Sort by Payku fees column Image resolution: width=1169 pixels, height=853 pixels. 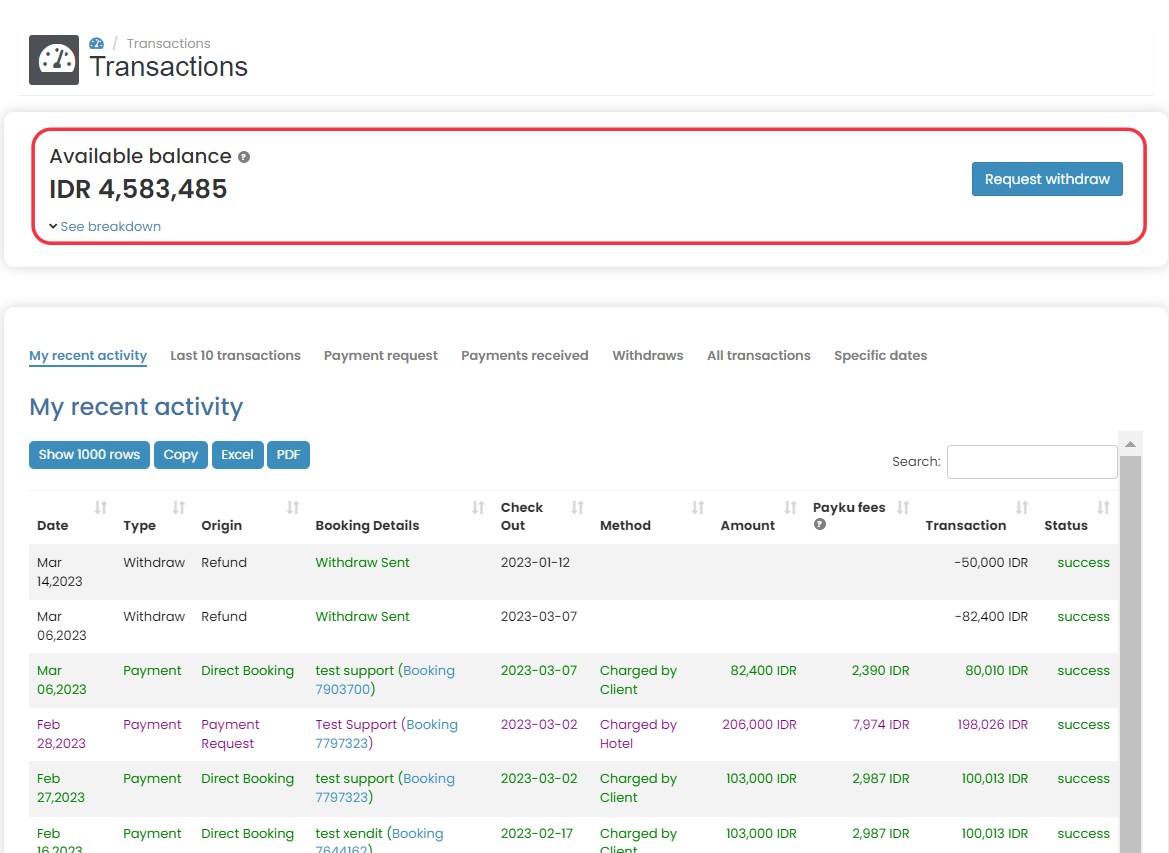pyautogui.click(x=903, y=508)
